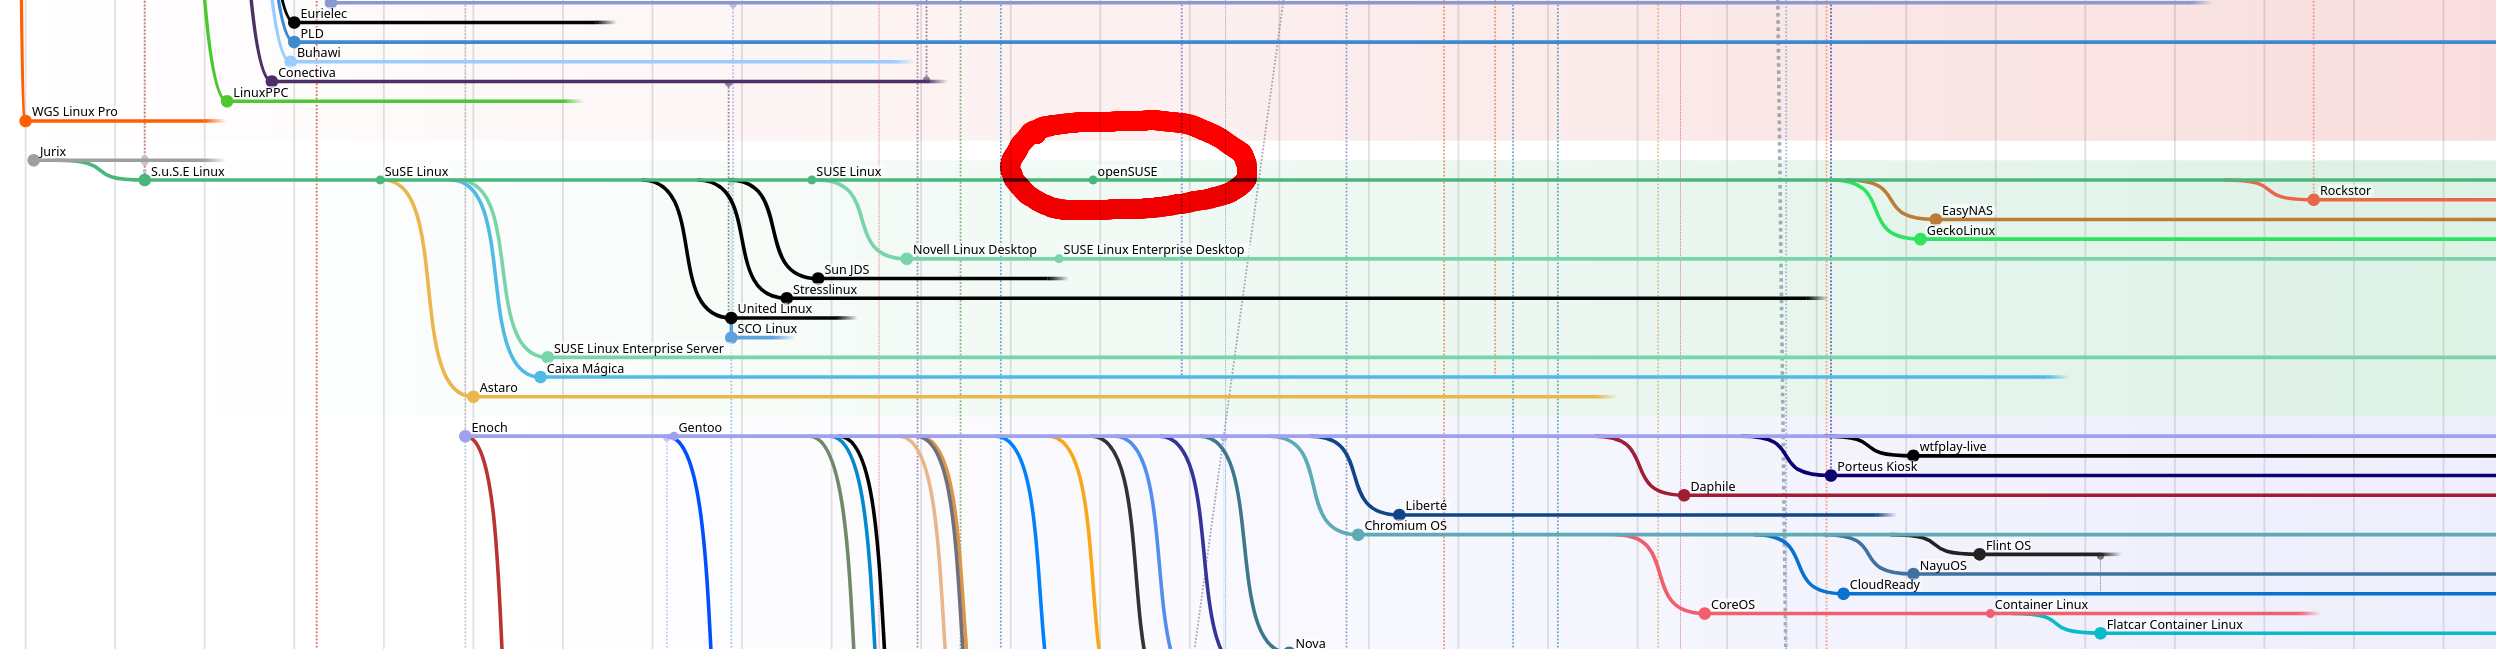Select the Conectiva label
This screenshot has width=2496, height=649.
coord(306,73)
